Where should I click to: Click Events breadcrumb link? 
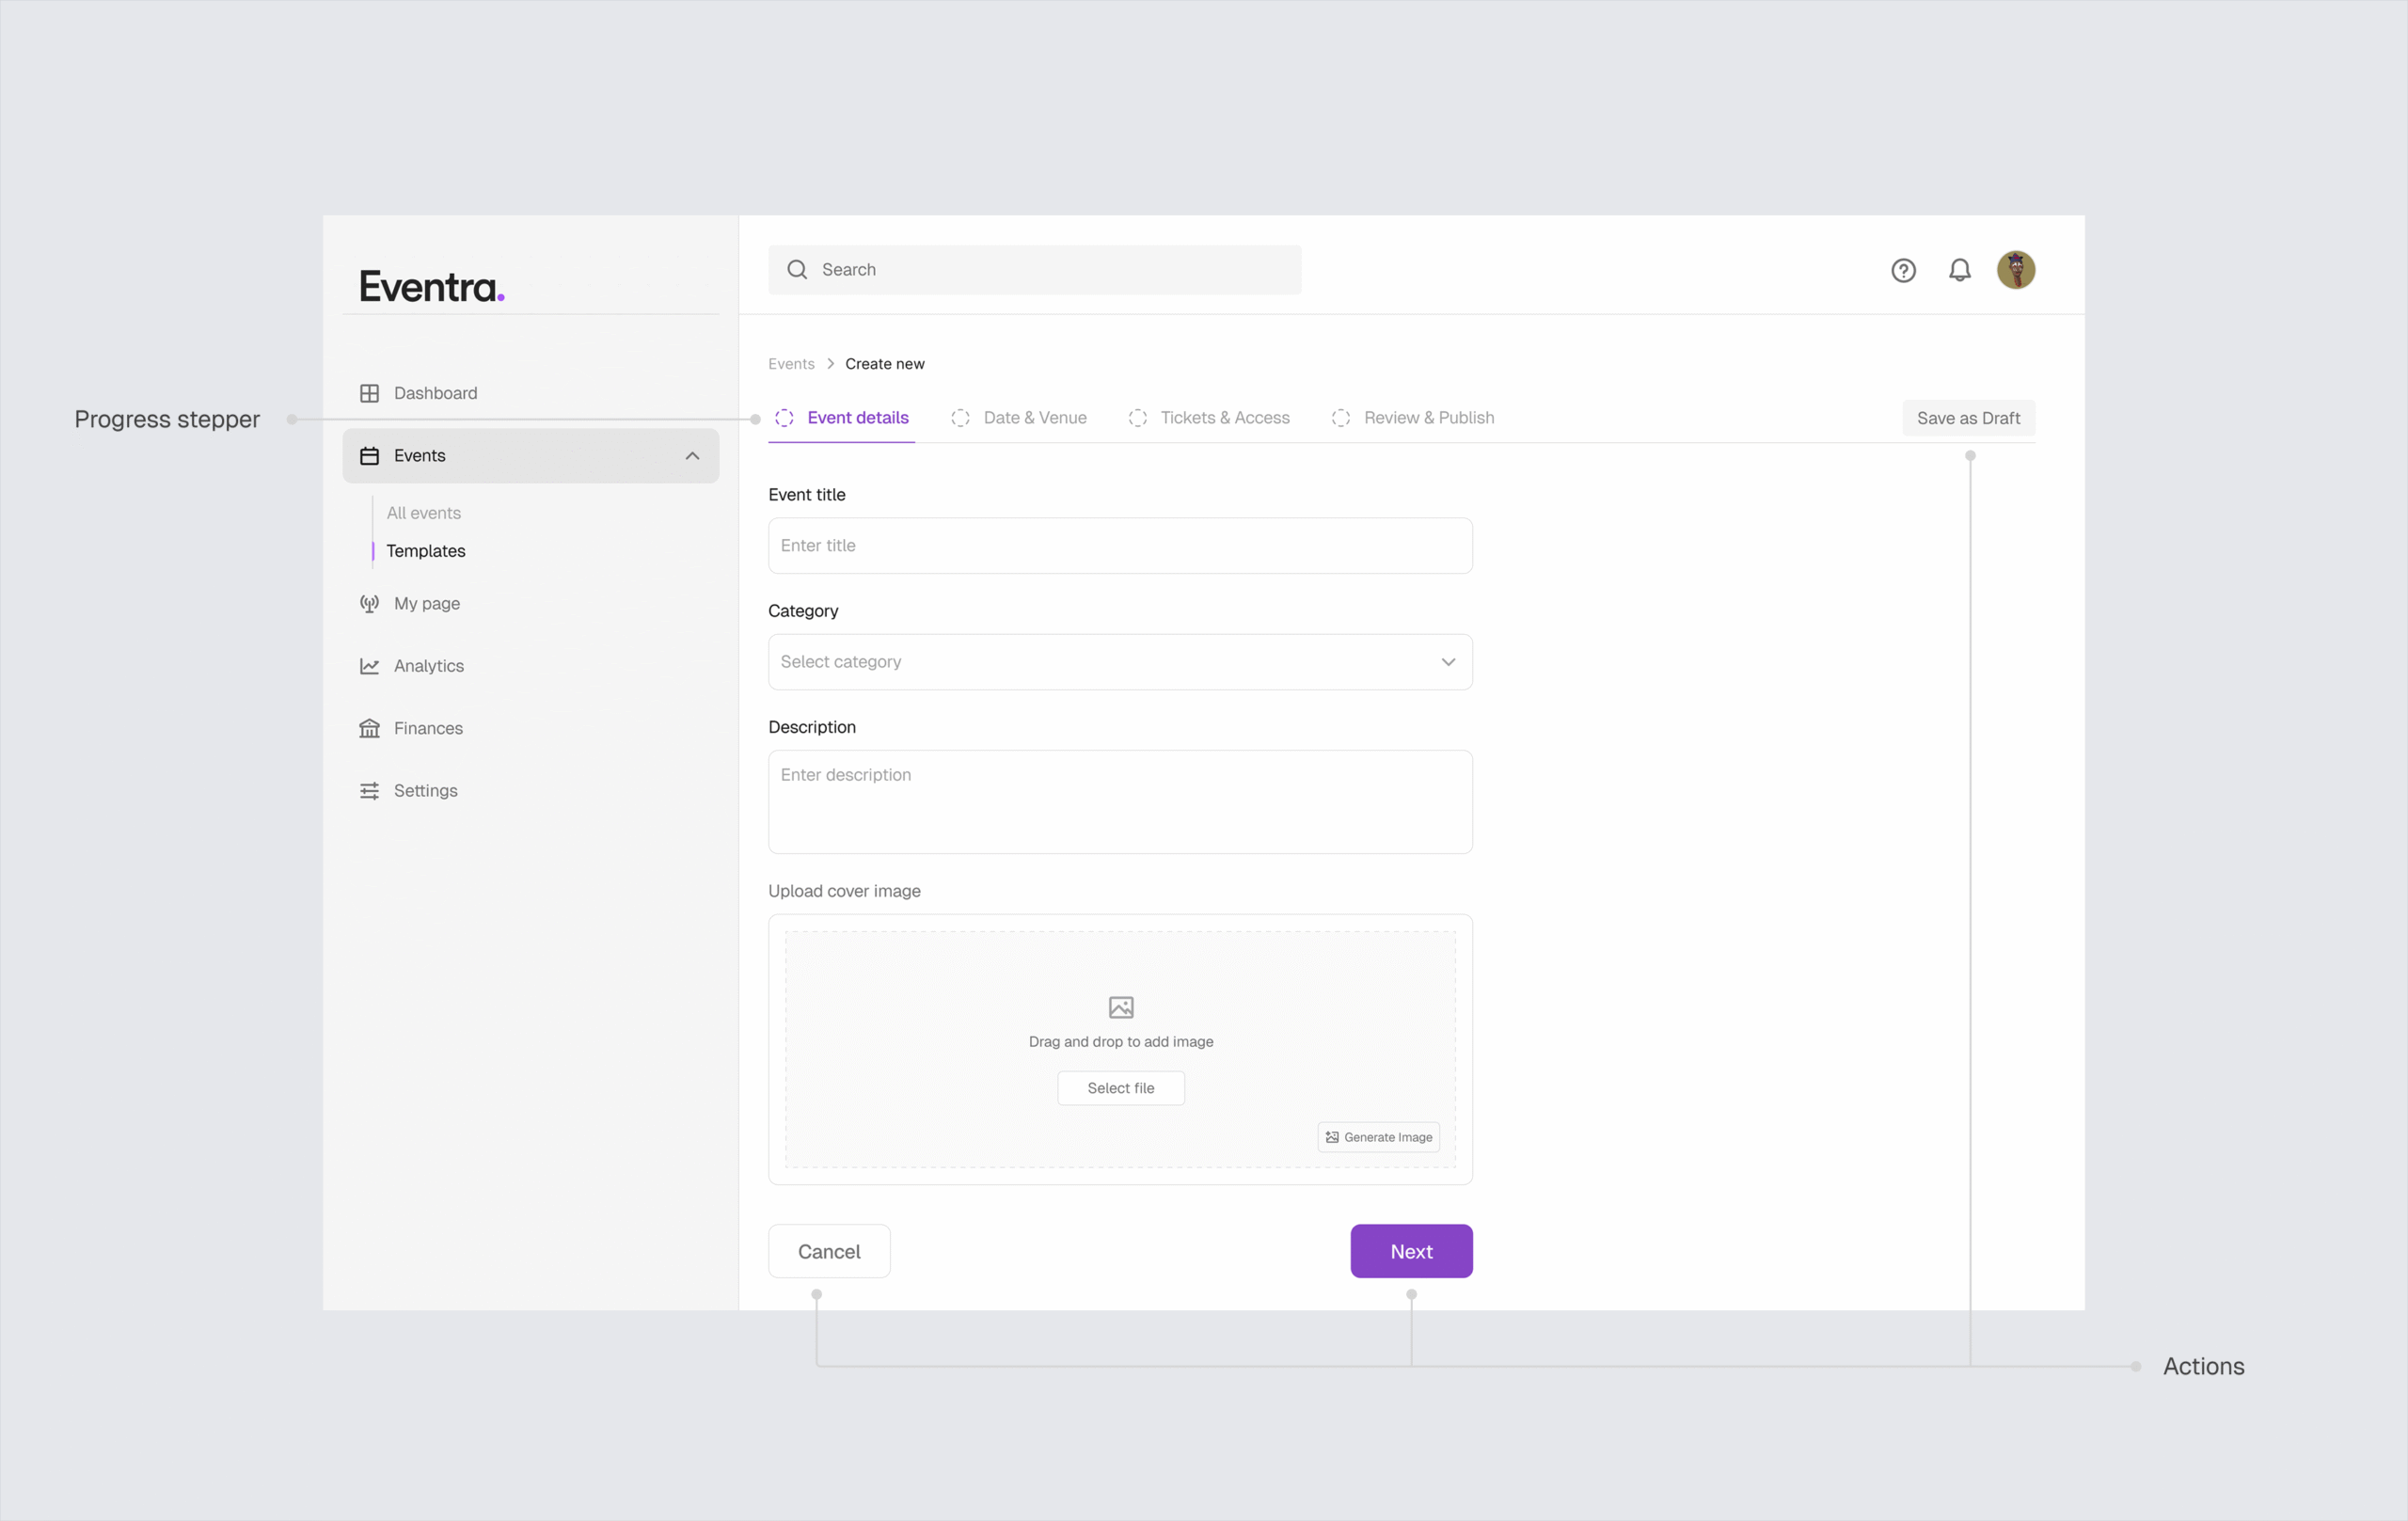pos(791,364)
